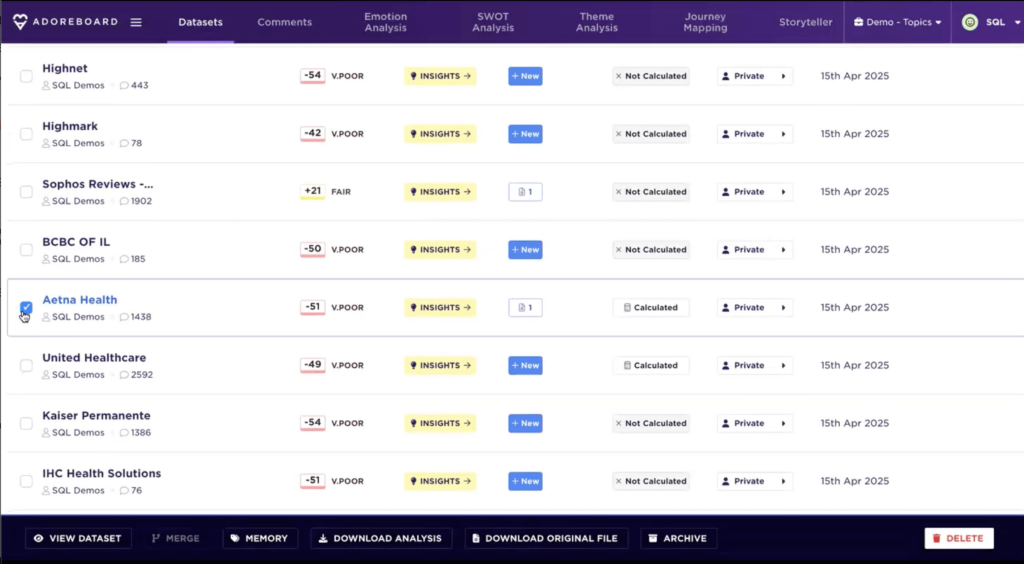This screenshot has height=564, width=1024.
Task: Click + New for Highnet
Action: click(x=525, y=76)
